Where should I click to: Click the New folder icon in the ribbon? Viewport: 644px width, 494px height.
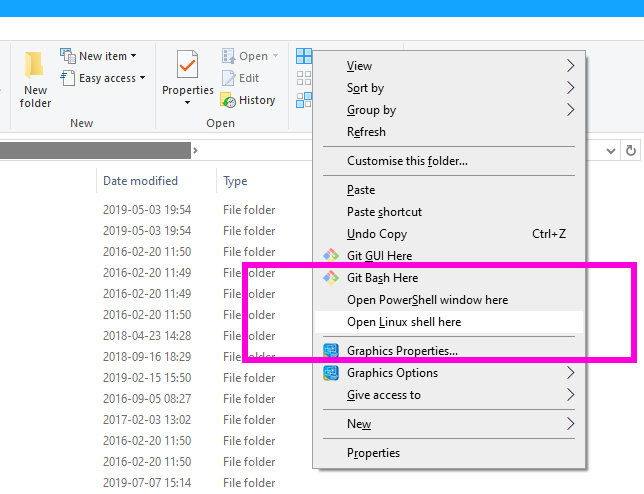tap(34, 65)
